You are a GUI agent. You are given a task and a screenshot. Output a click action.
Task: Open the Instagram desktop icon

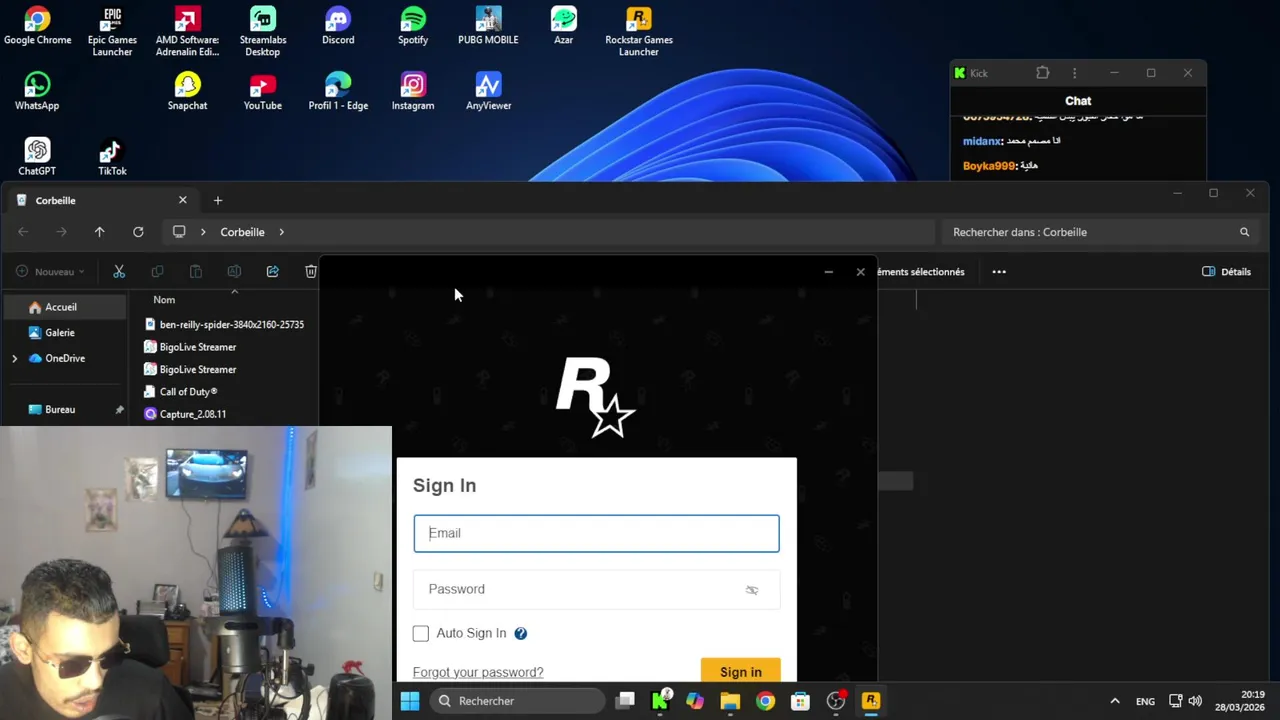(x=413, y=92)
